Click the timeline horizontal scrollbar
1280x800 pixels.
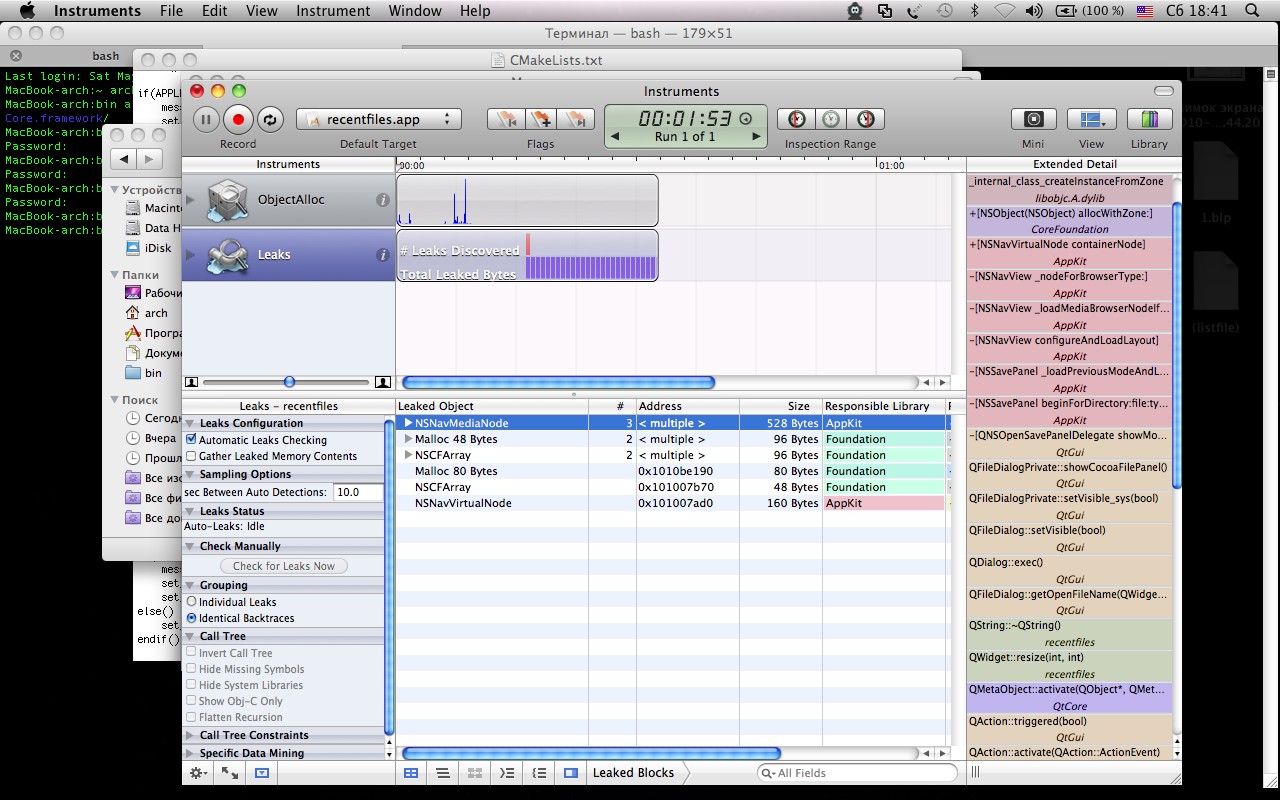point(558,382)
